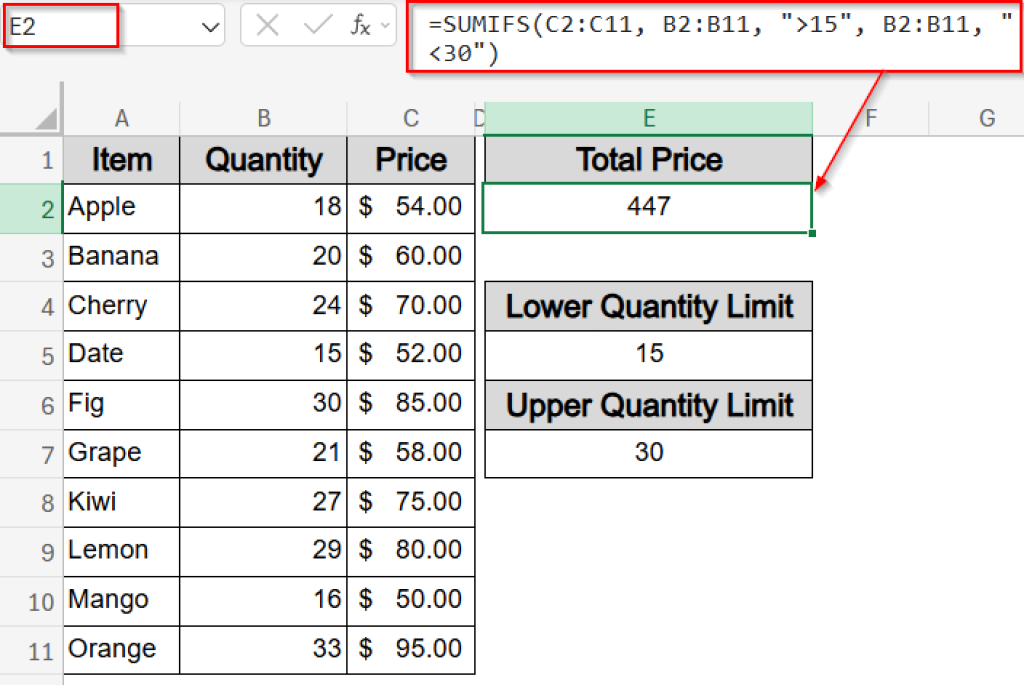The width and height of the screenshot is (1024, 685).
Task: Click the cell containing Orange
Action: tap(120, 649)
